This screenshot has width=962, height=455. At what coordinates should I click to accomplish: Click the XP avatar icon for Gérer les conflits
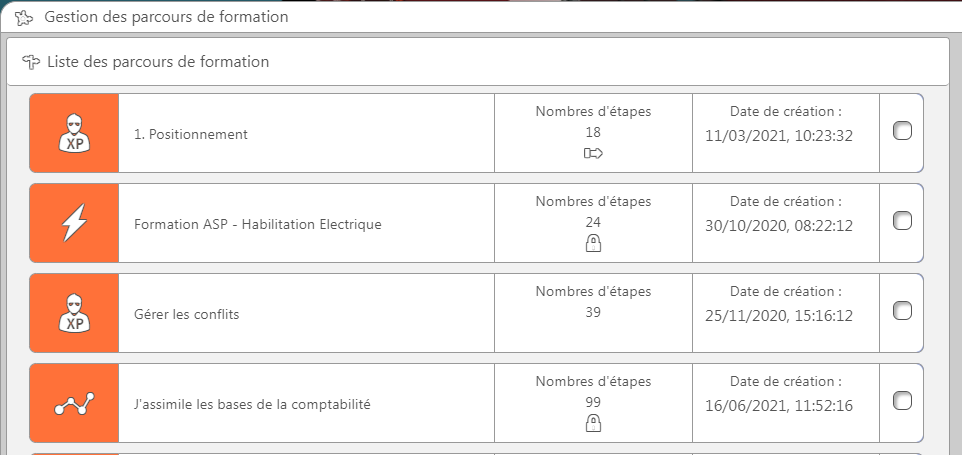[x=74, y=313]
